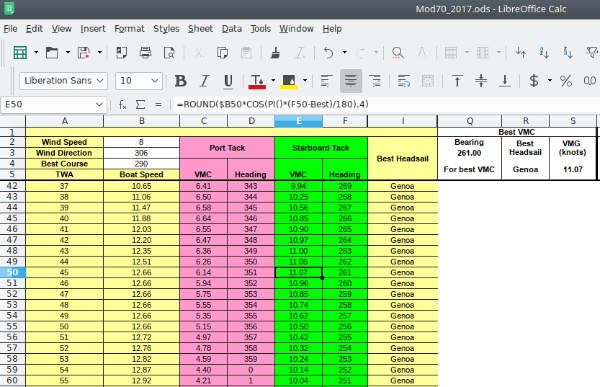Toggle Italic formatting
600x387 pixels.
pyautogui.click(x=205, y=81)
